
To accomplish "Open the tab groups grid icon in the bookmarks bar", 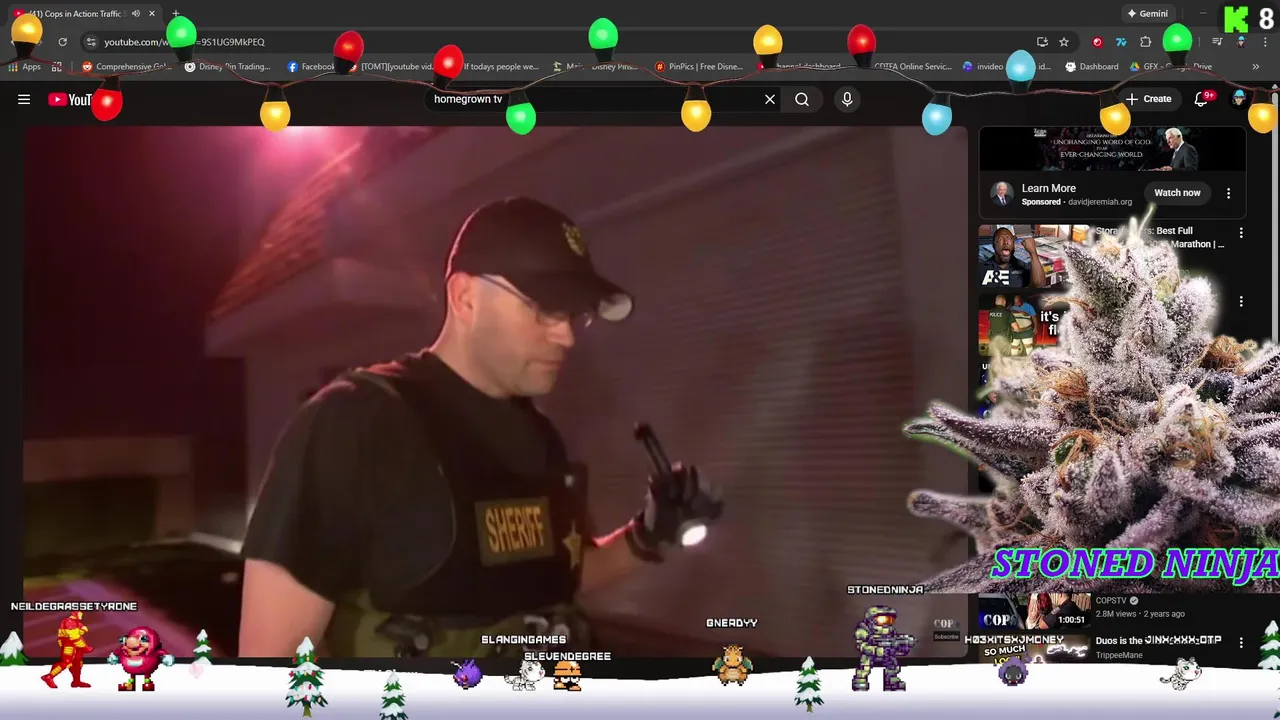I will coord(57,67).
